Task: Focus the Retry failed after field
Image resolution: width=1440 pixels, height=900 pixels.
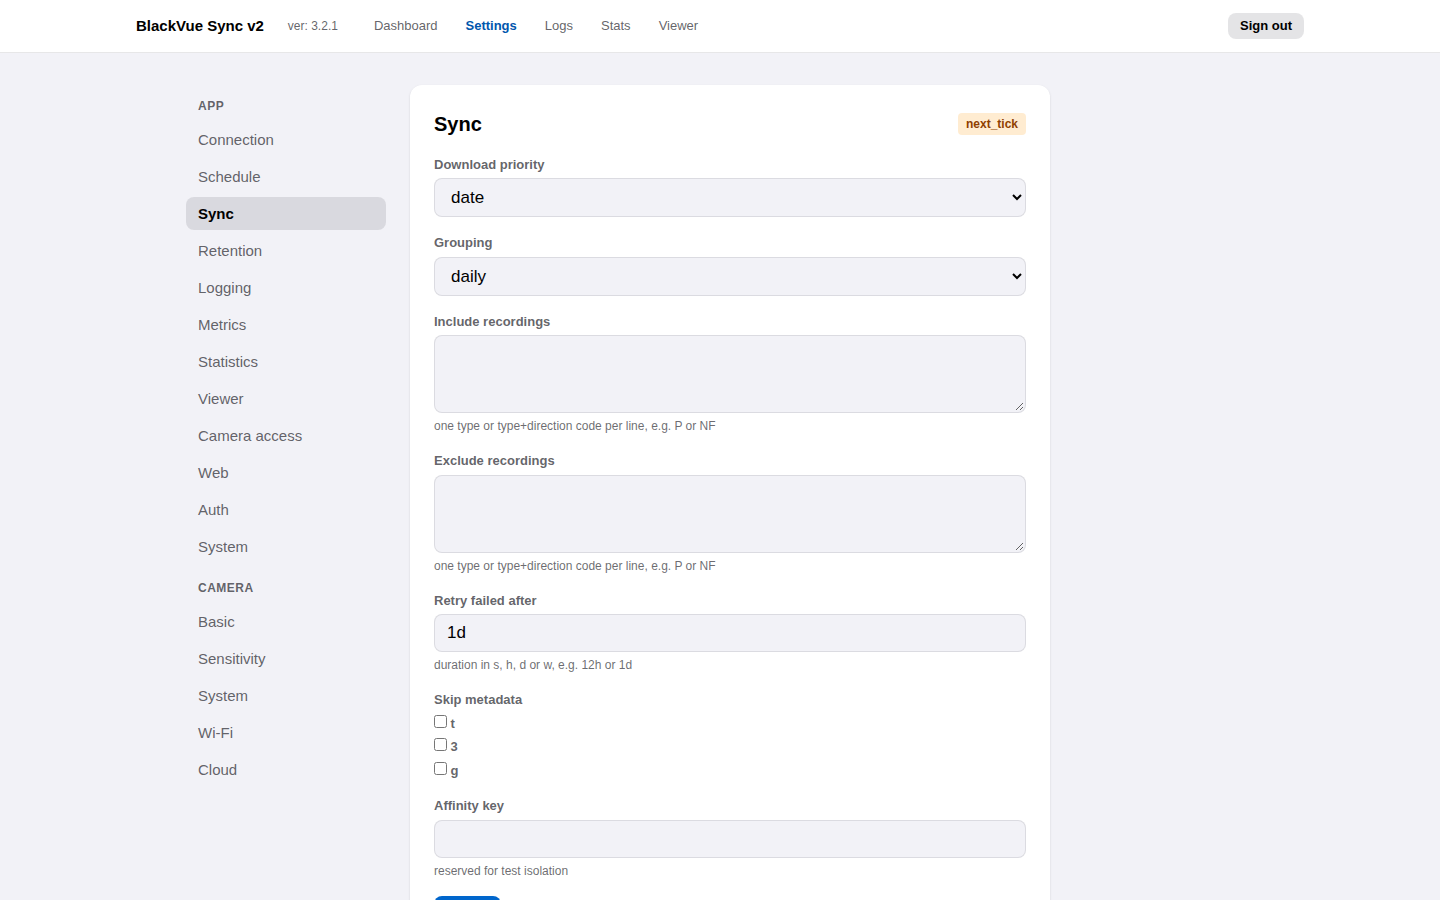Action: [x=730, y=633]
